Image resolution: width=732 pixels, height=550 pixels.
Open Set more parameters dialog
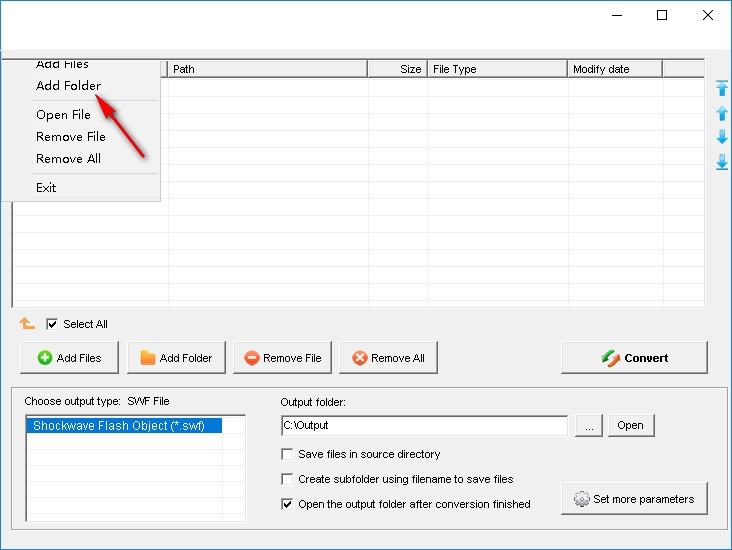pyautogui.click(x=634, y=499)
